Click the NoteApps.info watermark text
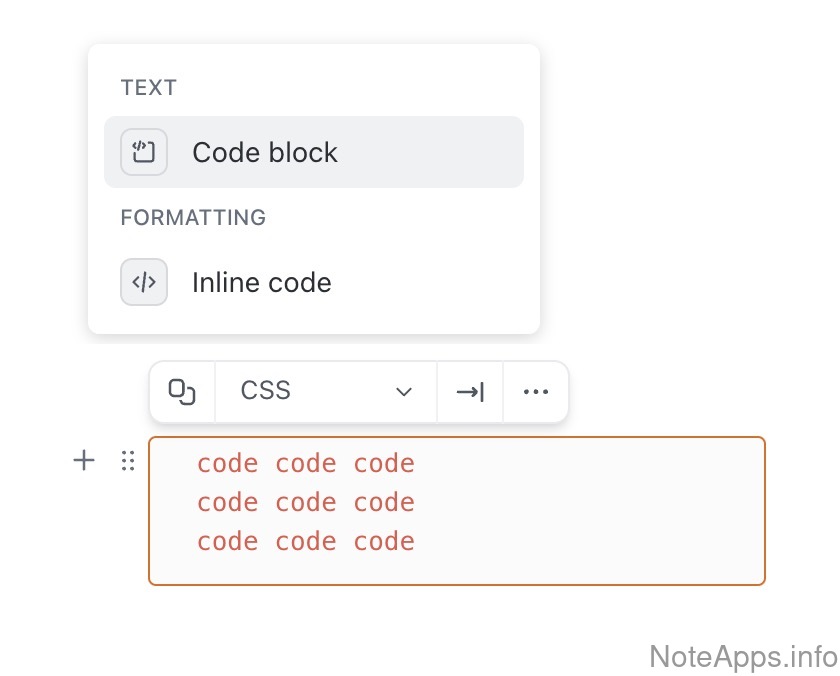The image size is (840, 676). pos(743,656)
